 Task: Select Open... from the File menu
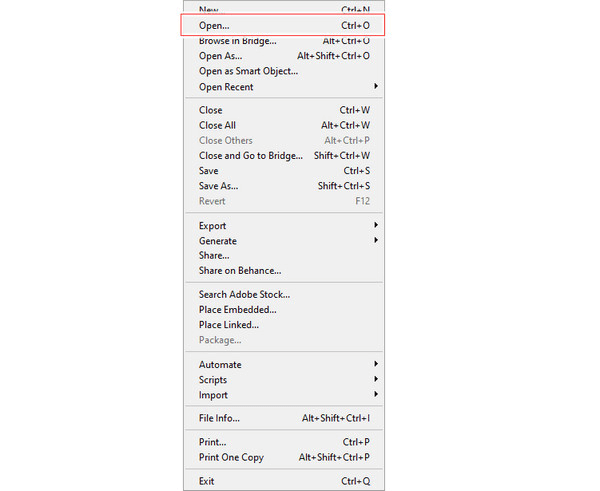pos(284,26)
